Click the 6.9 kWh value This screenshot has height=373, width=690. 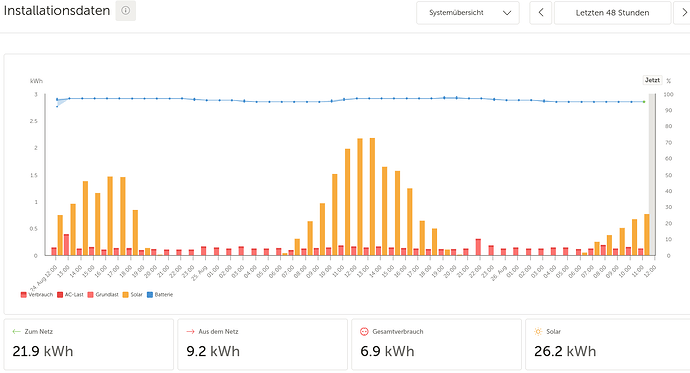pos(387,351)
